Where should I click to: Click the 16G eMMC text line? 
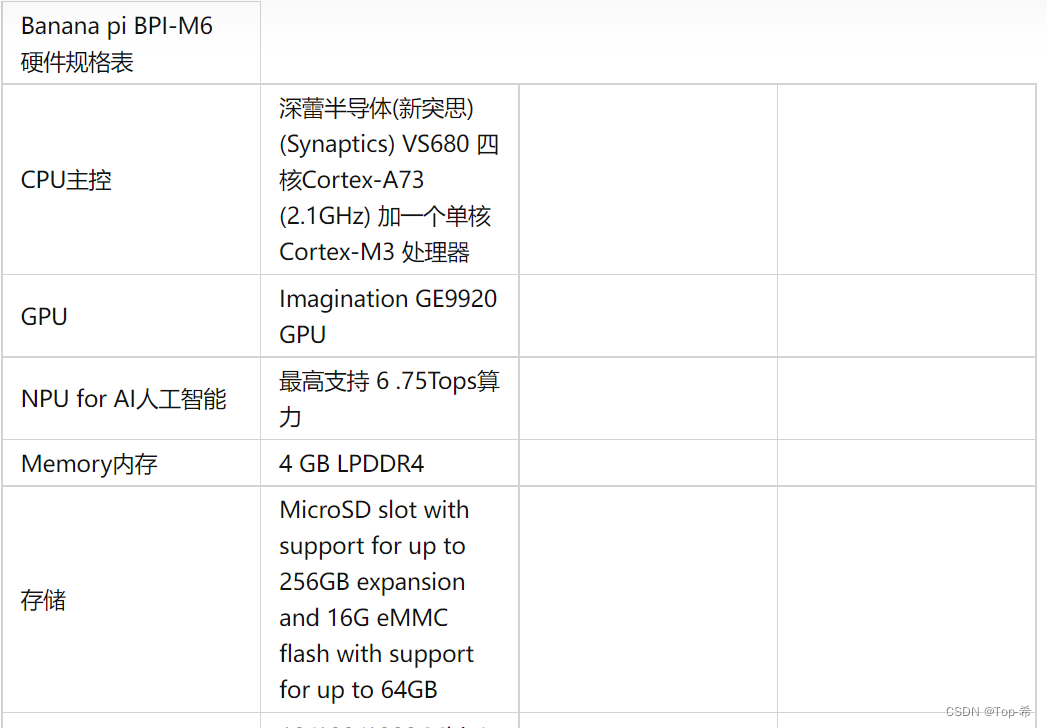point(363,618)
